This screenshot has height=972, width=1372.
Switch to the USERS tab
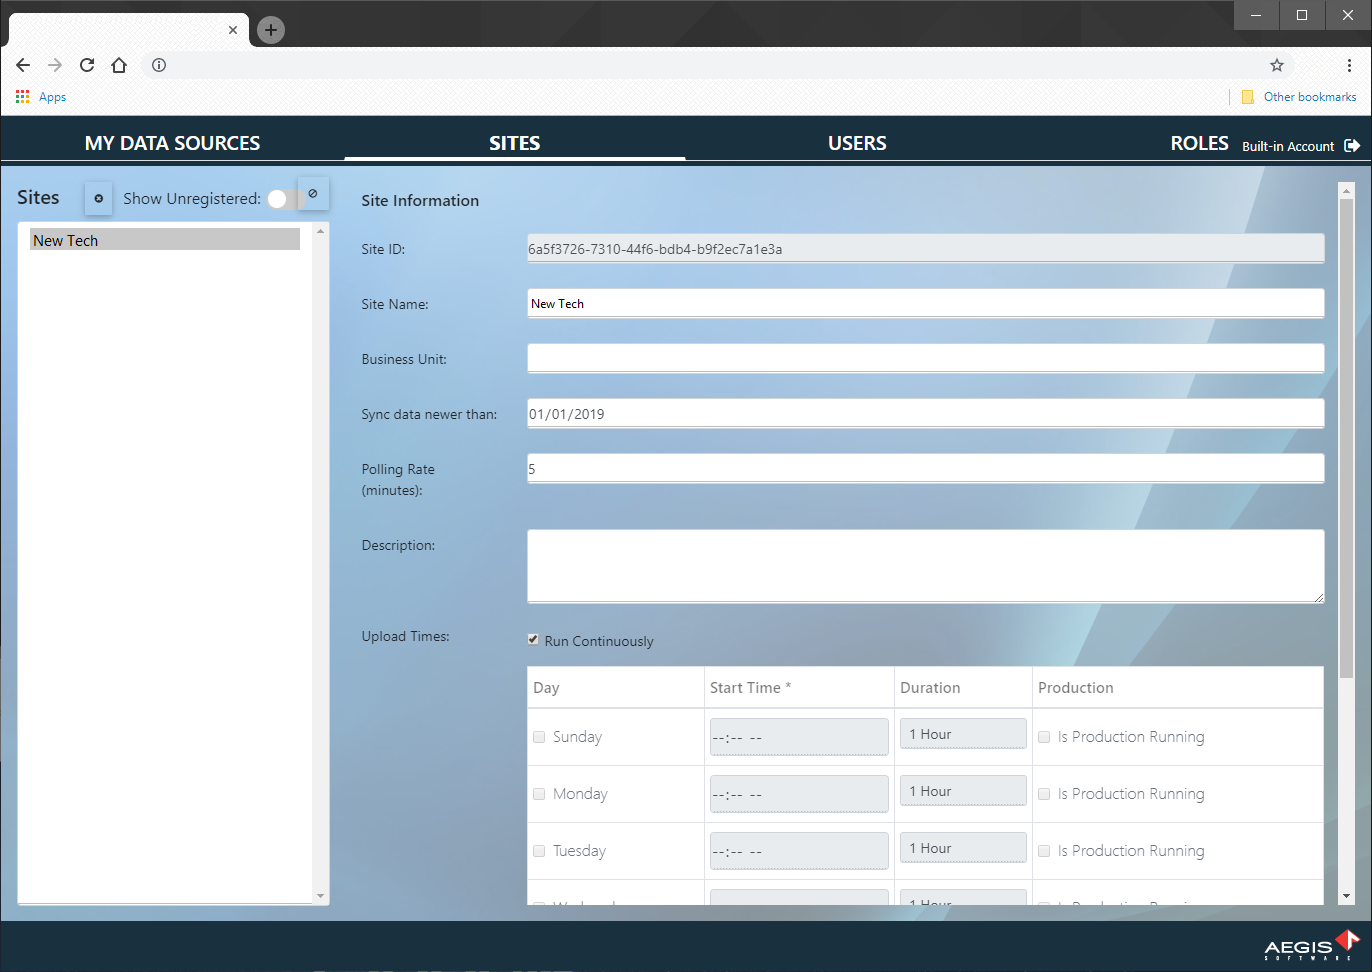pos(857,143)
